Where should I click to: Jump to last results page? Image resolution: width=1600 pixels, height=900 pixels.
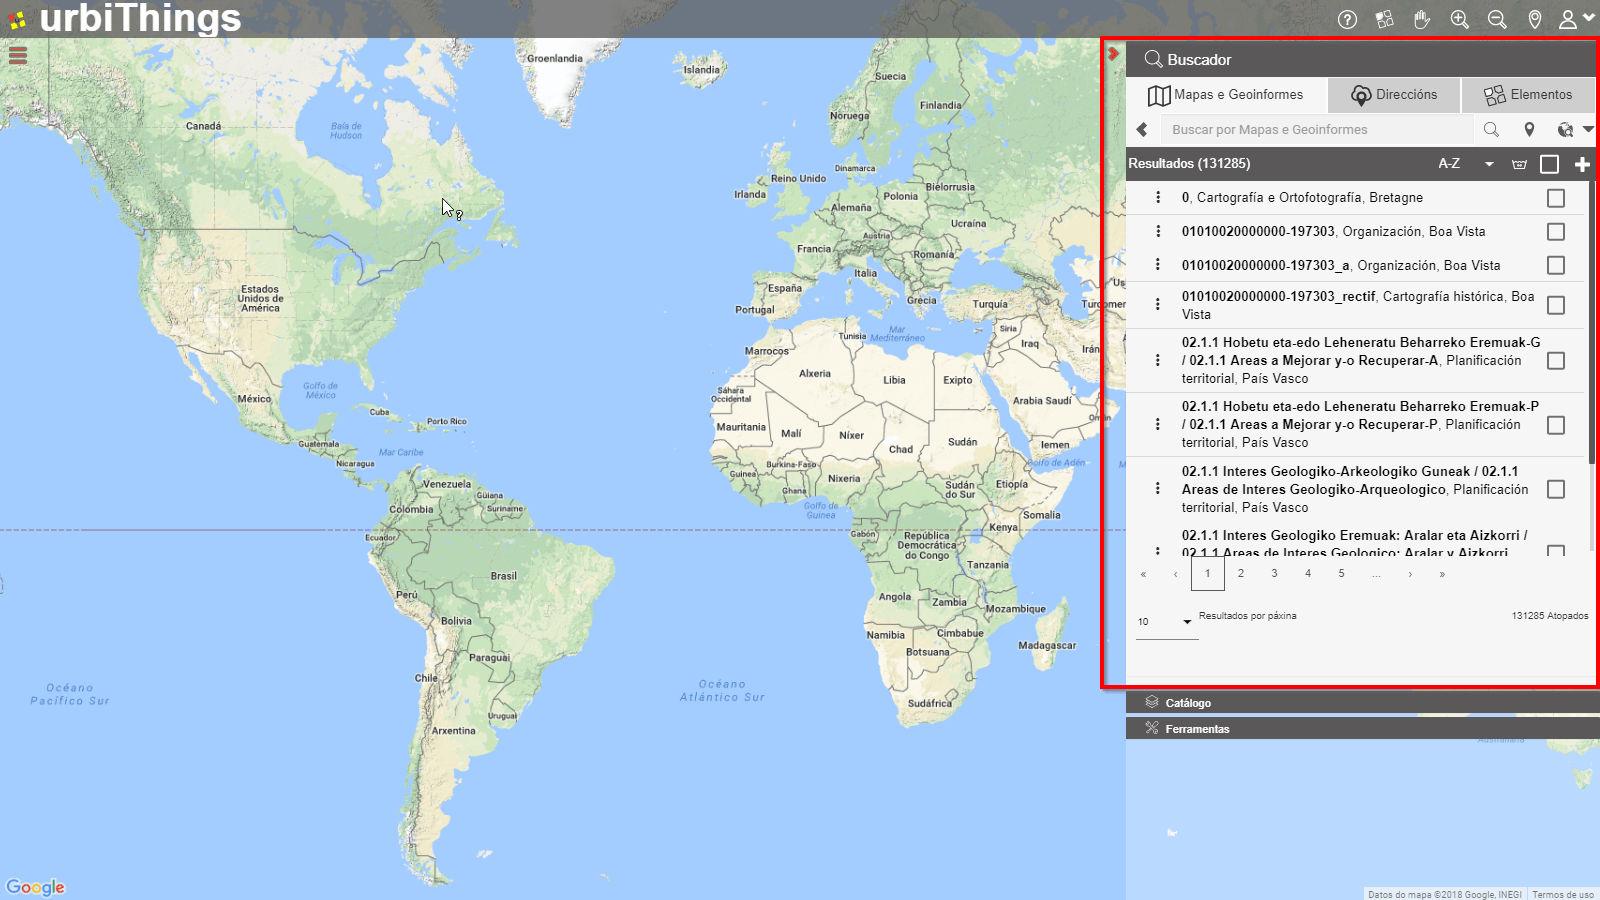point(1442,574)
